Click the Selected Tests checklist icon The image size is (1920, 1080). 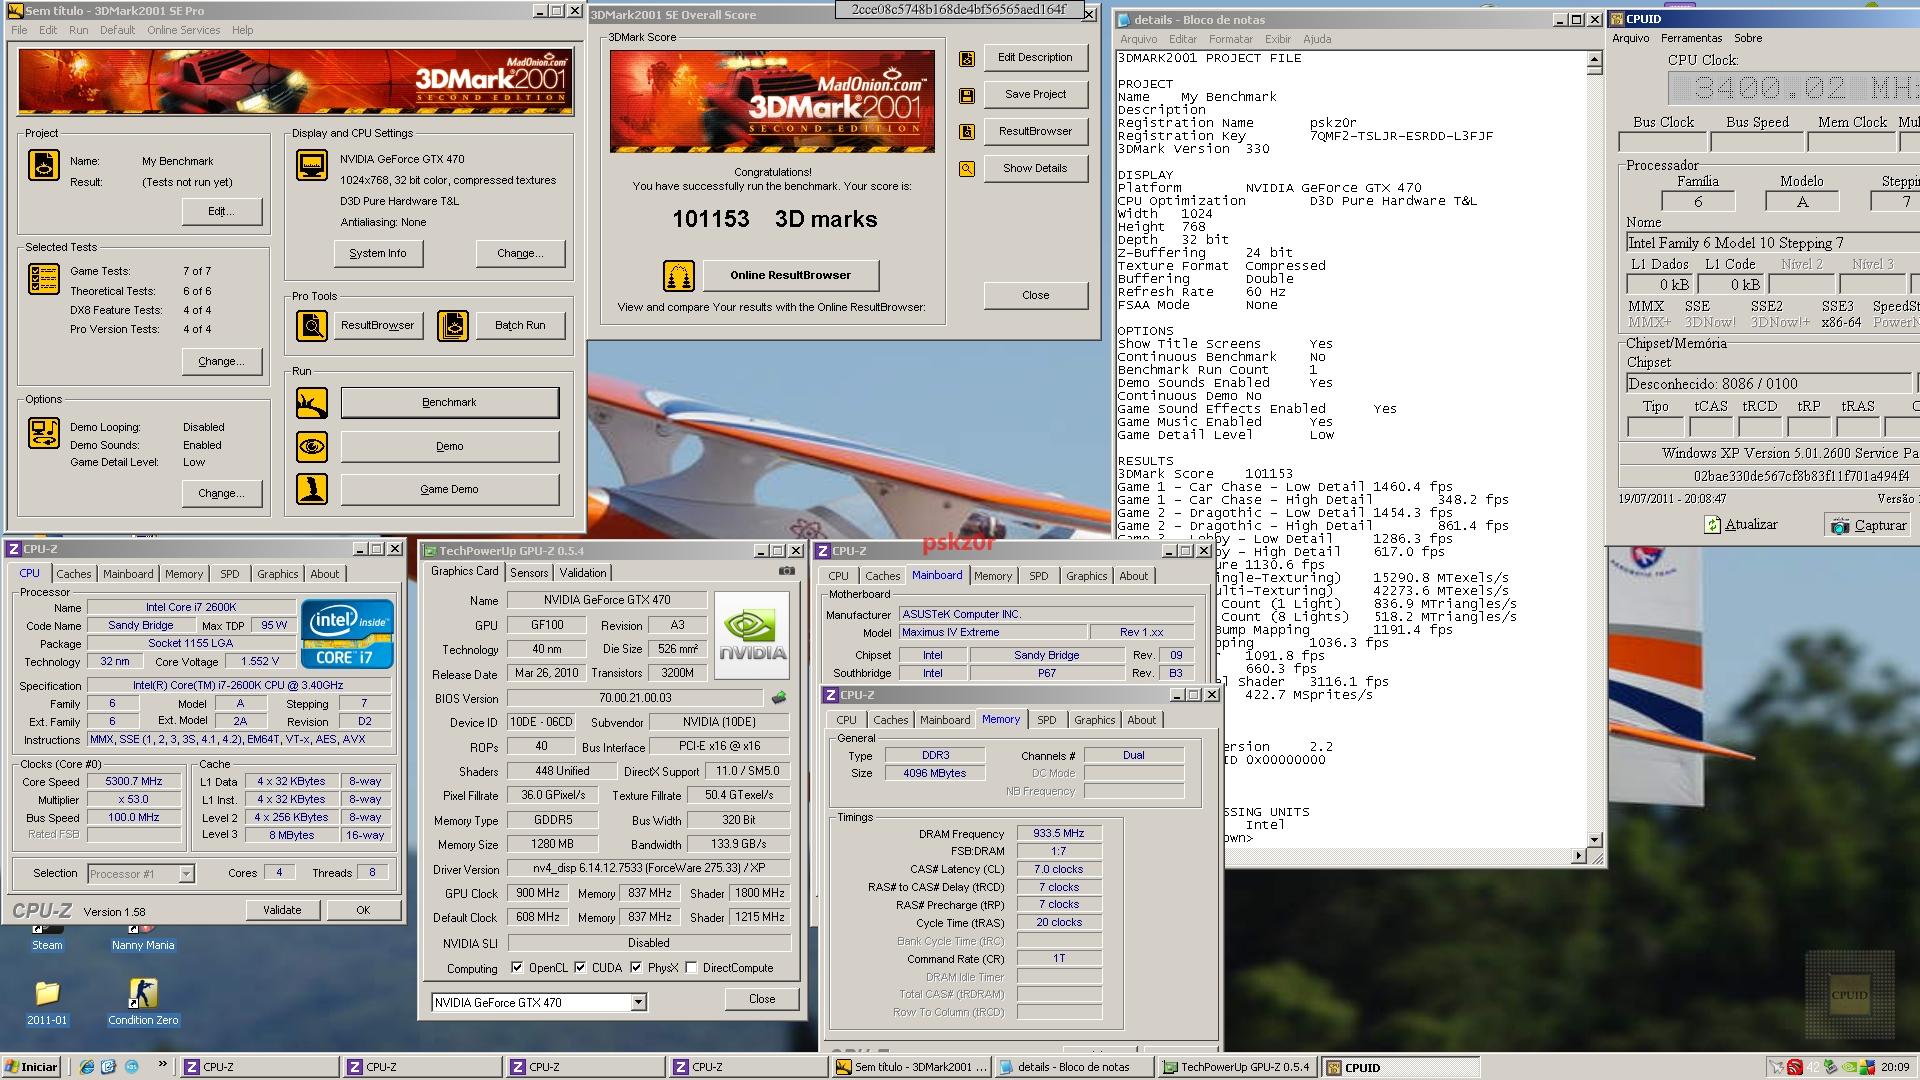pyautogui.click(x=44, y=279)
